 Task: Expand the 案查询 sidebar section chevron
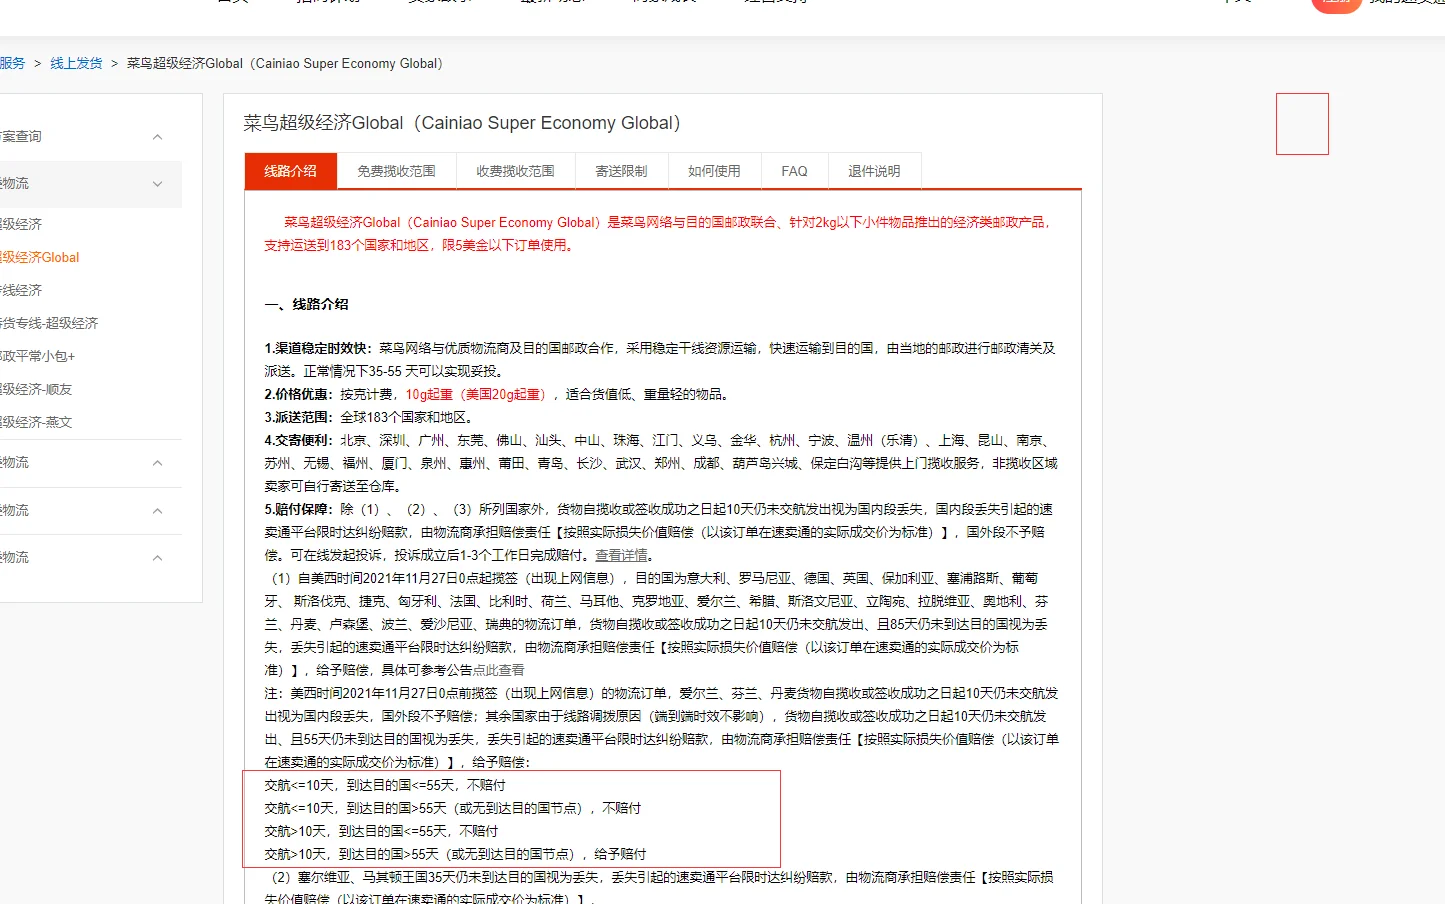coord(157,137)
